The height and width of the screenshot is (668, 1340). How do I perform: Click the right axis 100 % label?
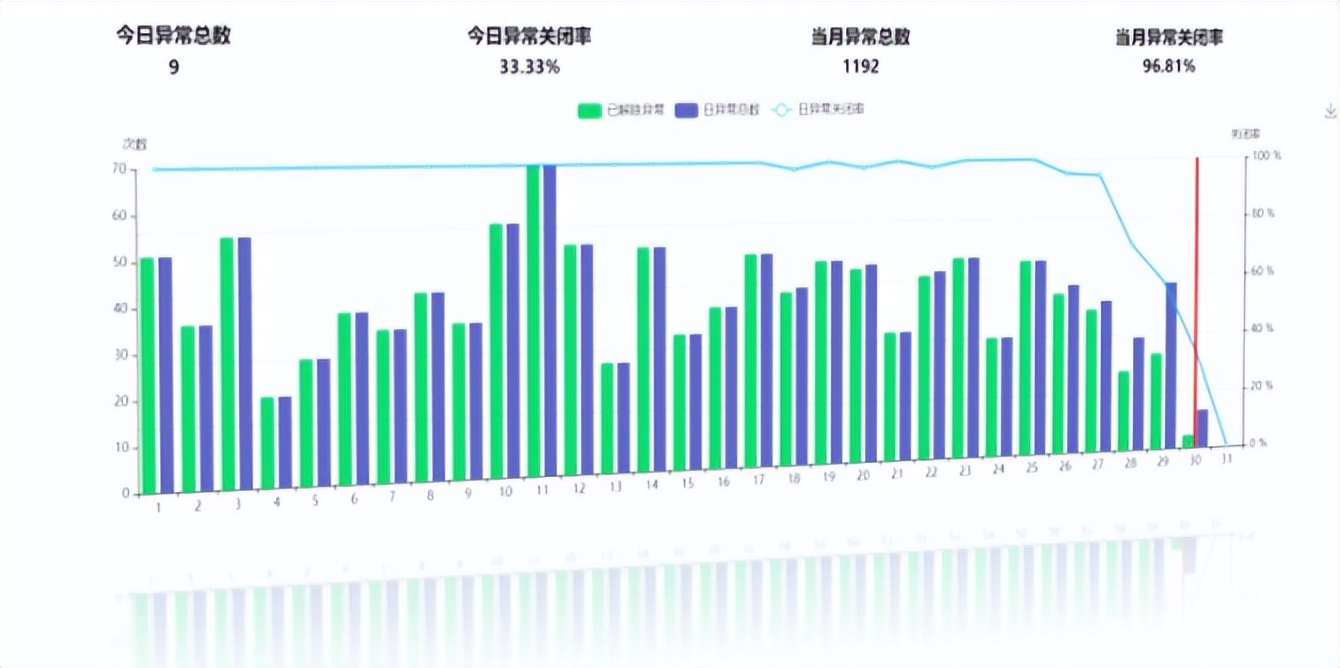pos(1266,157)
